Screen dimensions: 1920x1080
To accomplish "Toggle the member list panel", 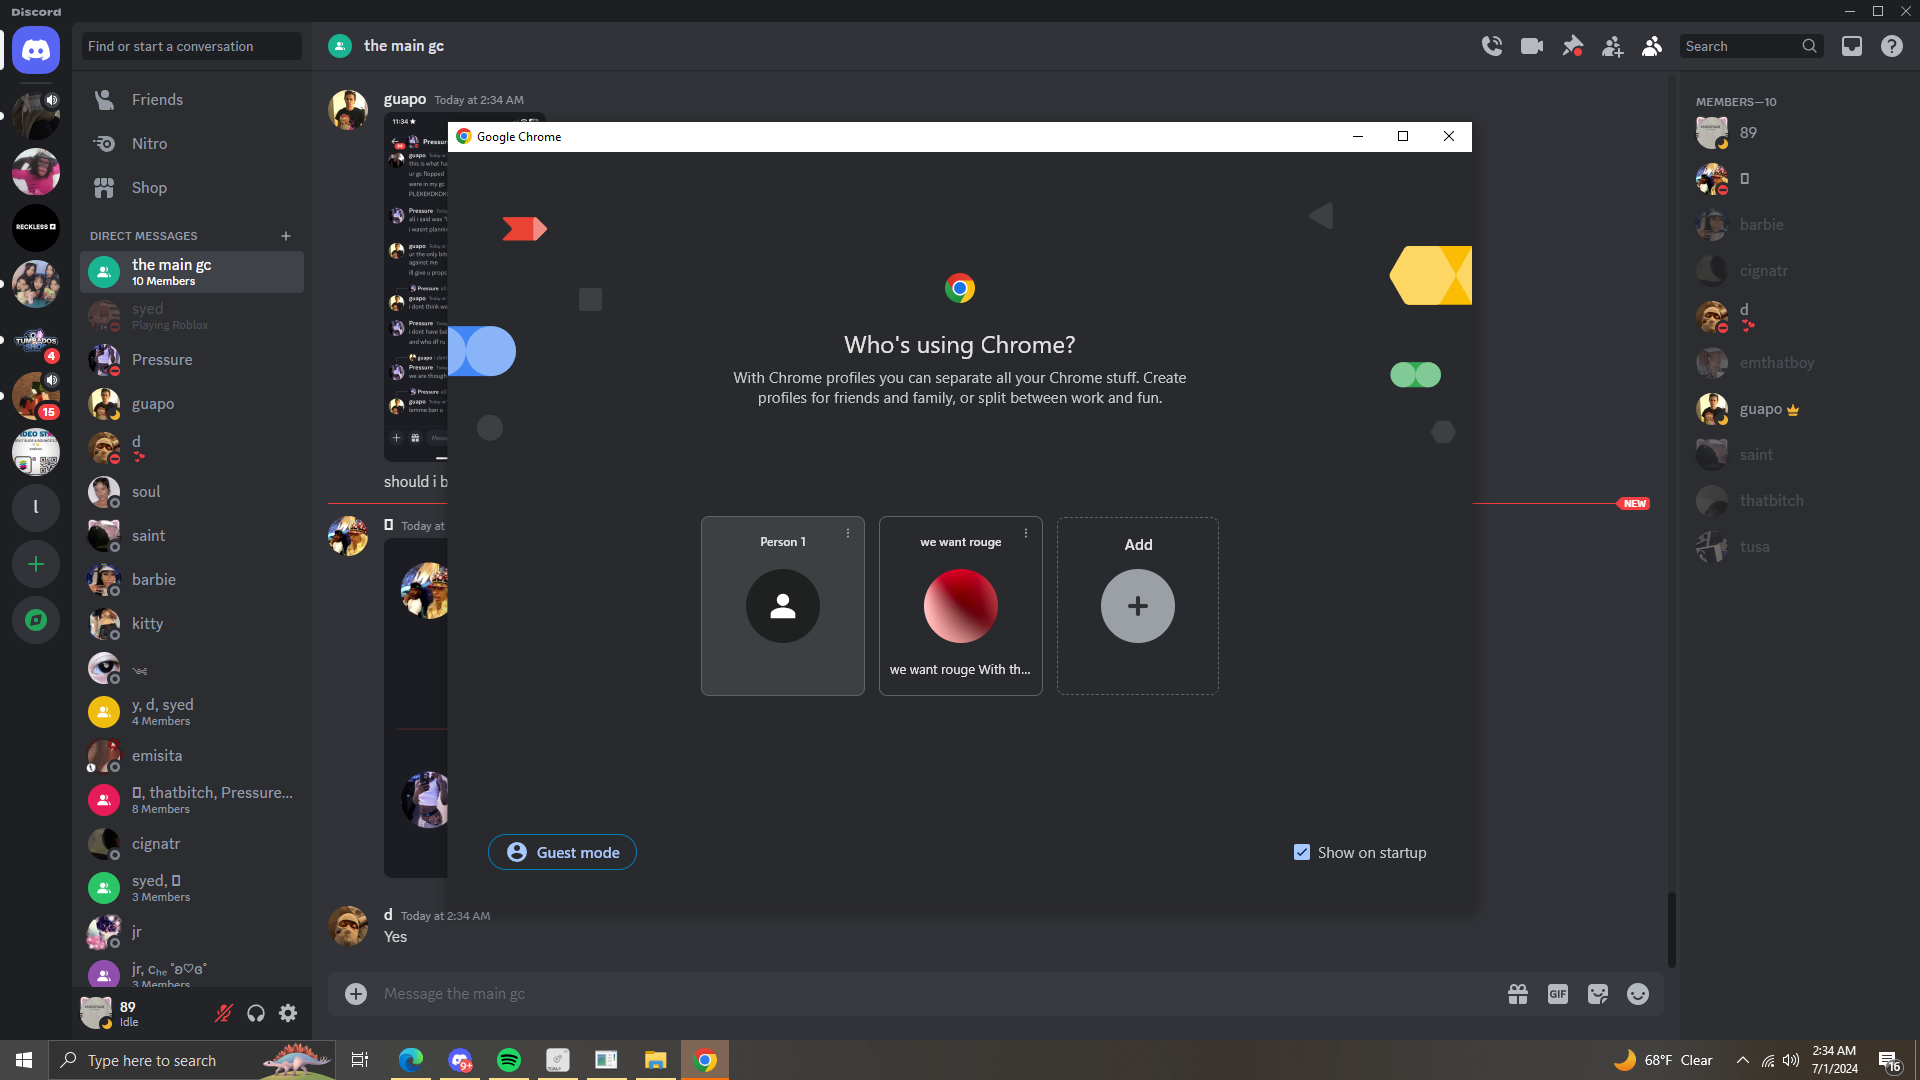I will pos(1652,46).
